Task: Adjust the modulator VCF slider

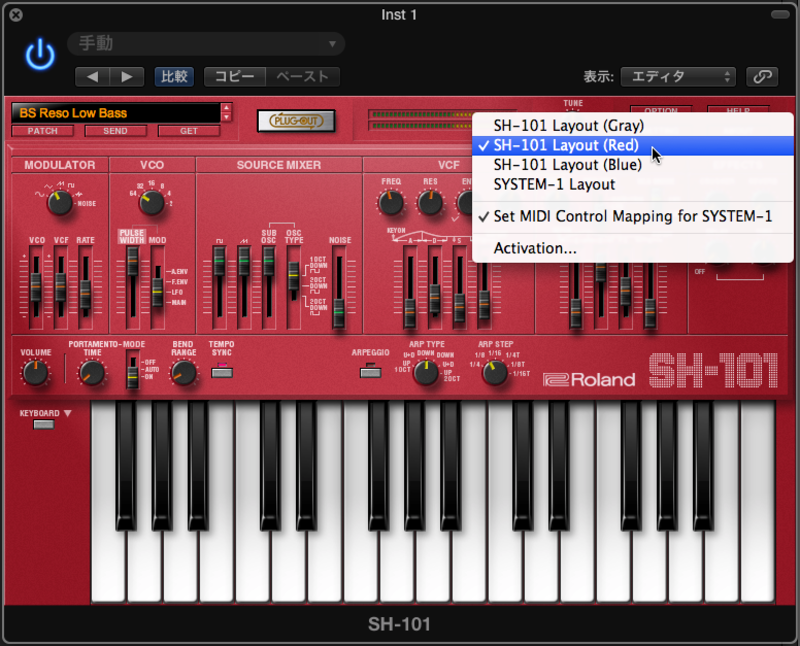Action: click(61, 288)
